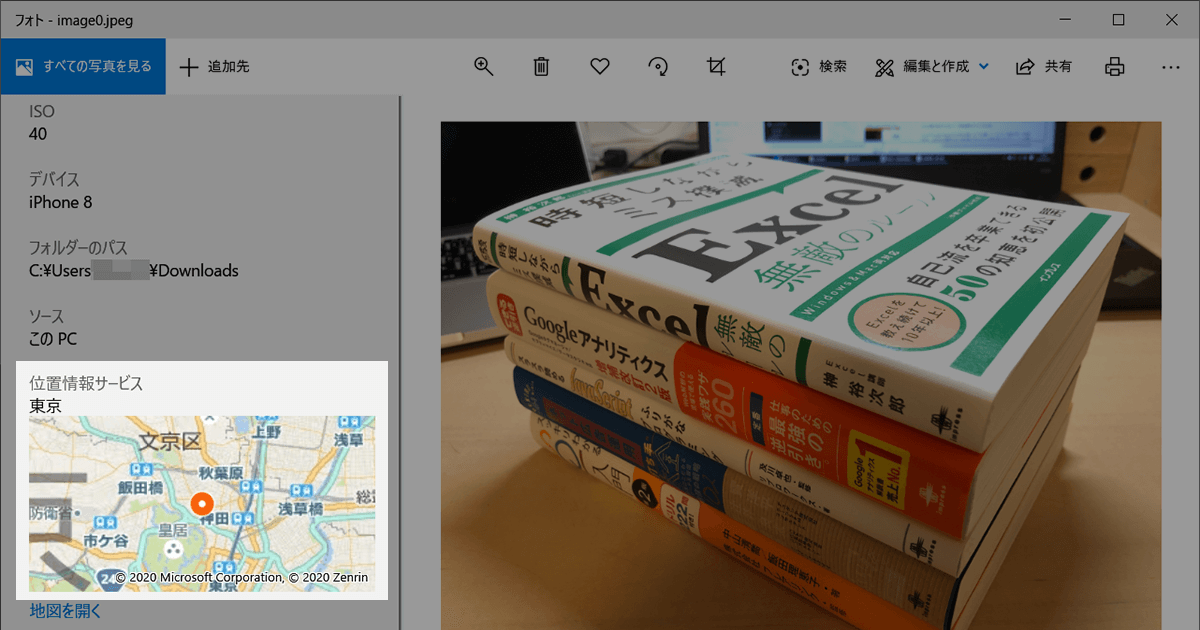
Task: Click the orange location pin on map
Action: (202, 503)
